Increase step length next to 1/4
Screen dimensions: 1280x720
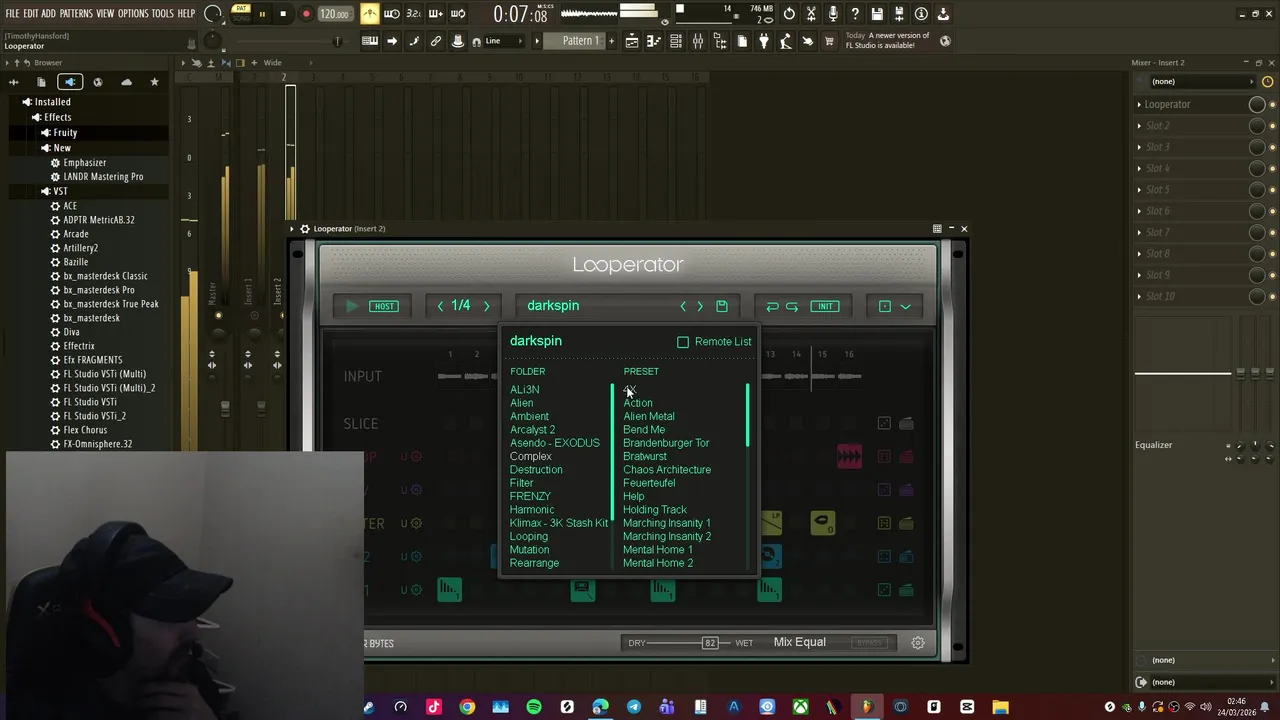tap(487, 306)
